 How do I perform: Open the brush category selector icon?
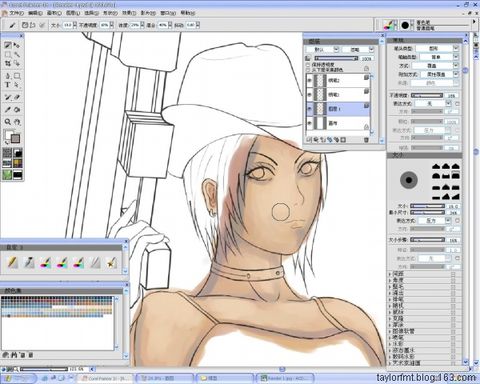(388, 25)
